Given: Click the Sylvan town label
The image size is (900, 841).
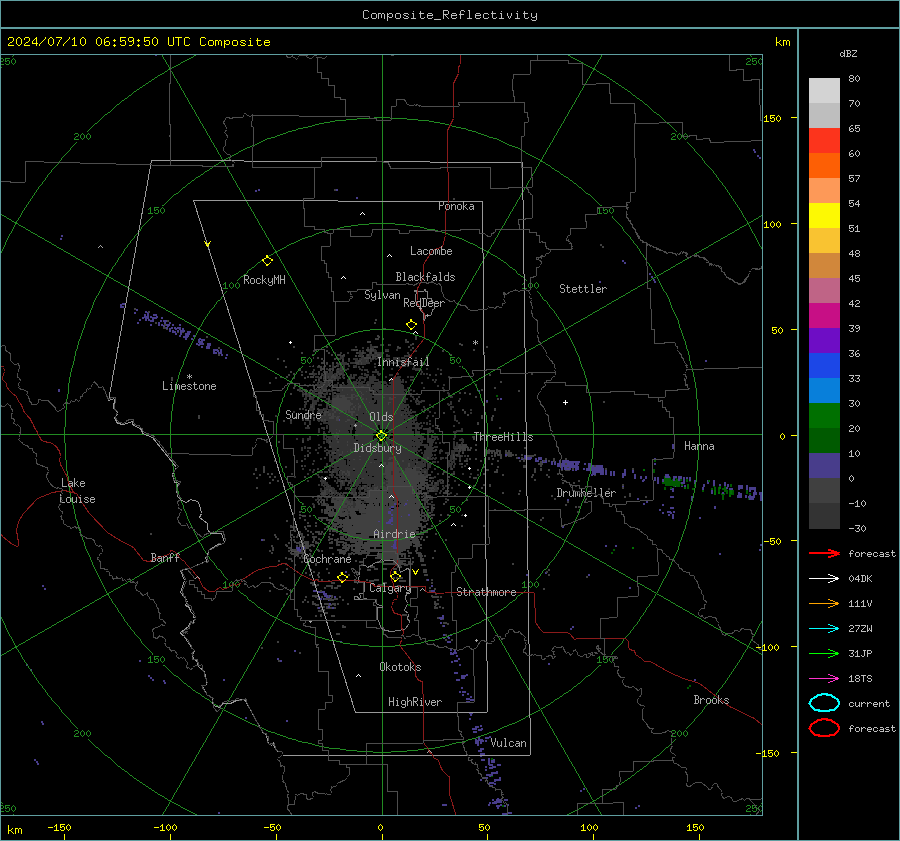Looking at the screenshot, I should (382, 295).
